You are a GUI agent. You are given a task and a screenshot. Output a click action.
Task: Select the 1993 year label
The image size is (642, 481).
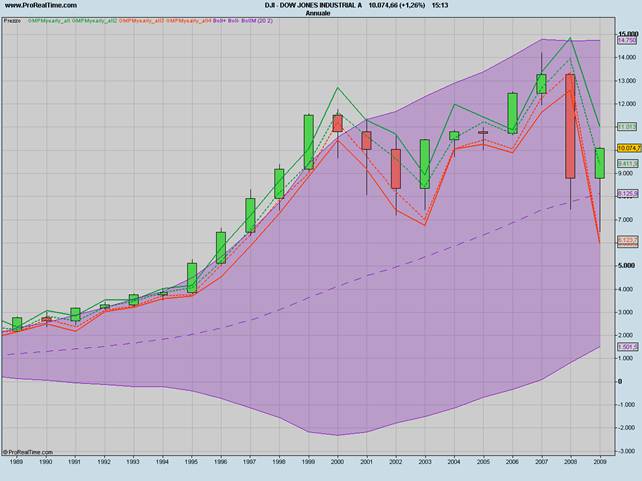pos(133,462)
